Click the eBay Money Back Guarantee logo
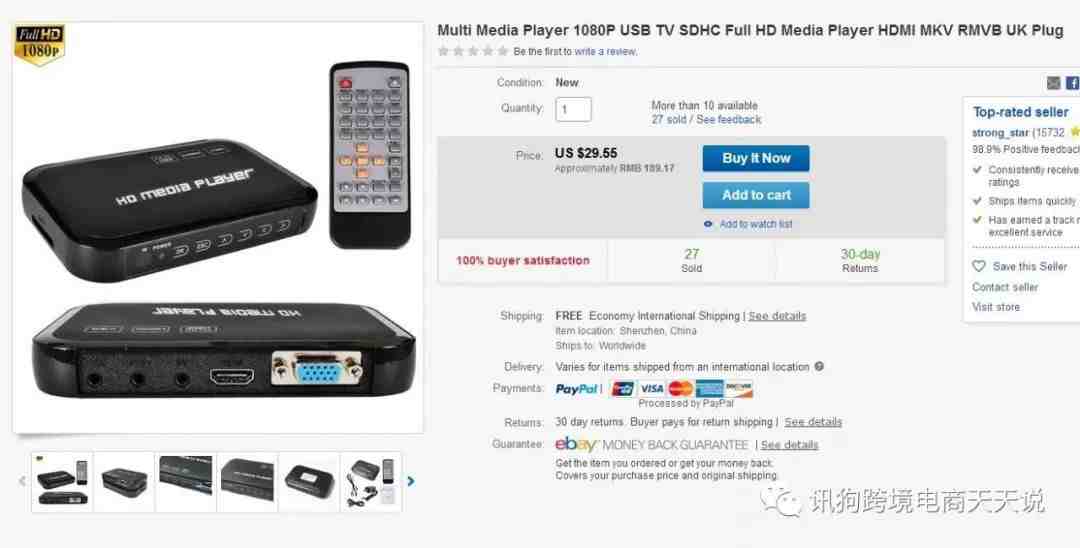The height and width of the screenshot is (548, 1080). [x=652, y=445]
